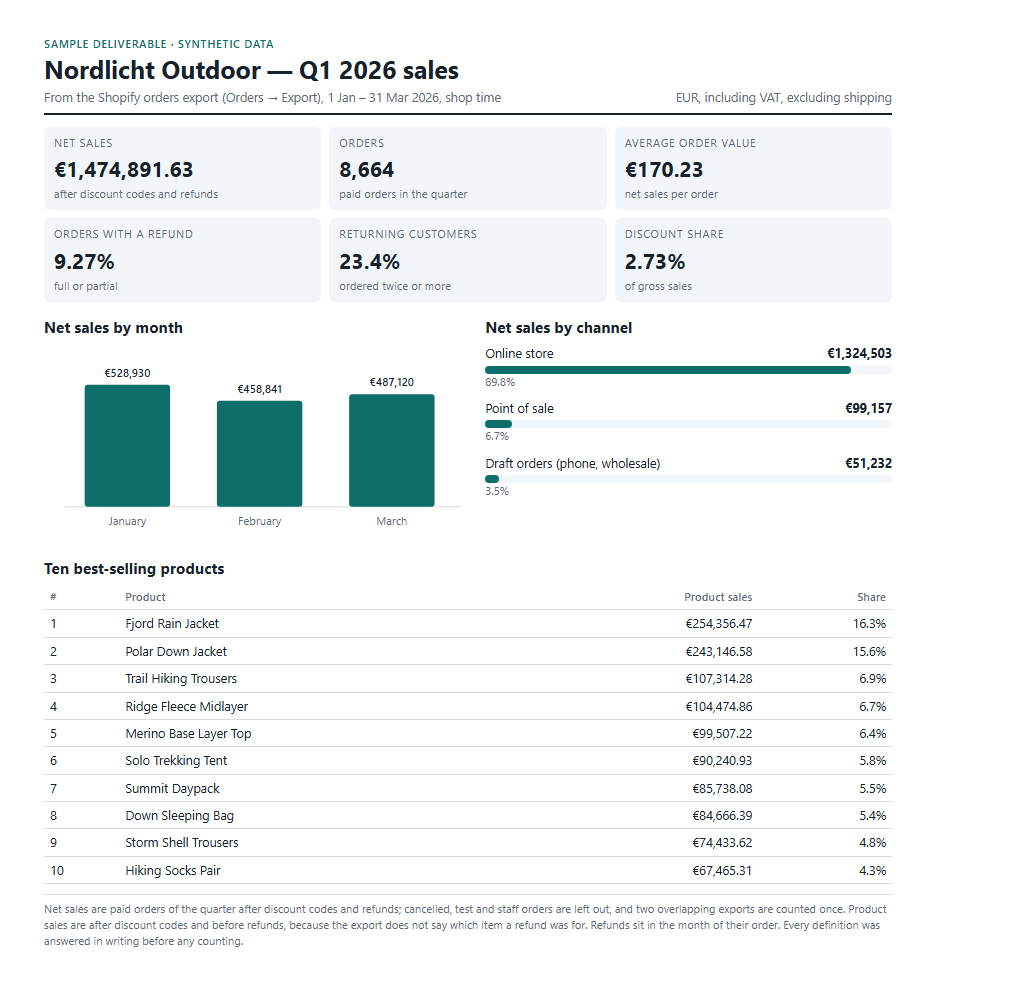Click the Net sales by month heading

[113, 328]
